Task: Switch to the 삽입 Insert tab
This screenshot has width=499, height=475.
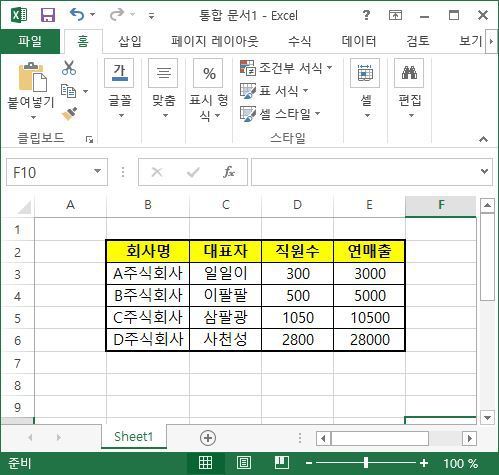Action: (x=130, y=41)
